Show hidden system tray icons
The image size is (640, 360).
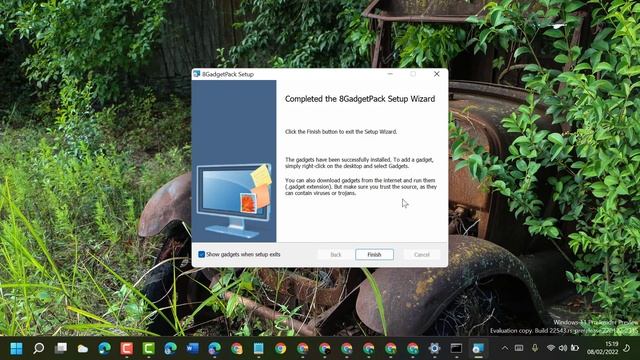[505, 348]
